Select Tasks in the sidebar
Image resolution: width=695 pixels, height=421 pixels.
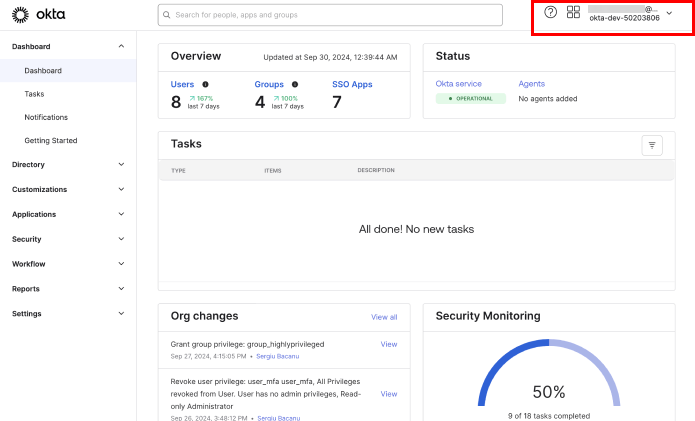pos(34,93)
